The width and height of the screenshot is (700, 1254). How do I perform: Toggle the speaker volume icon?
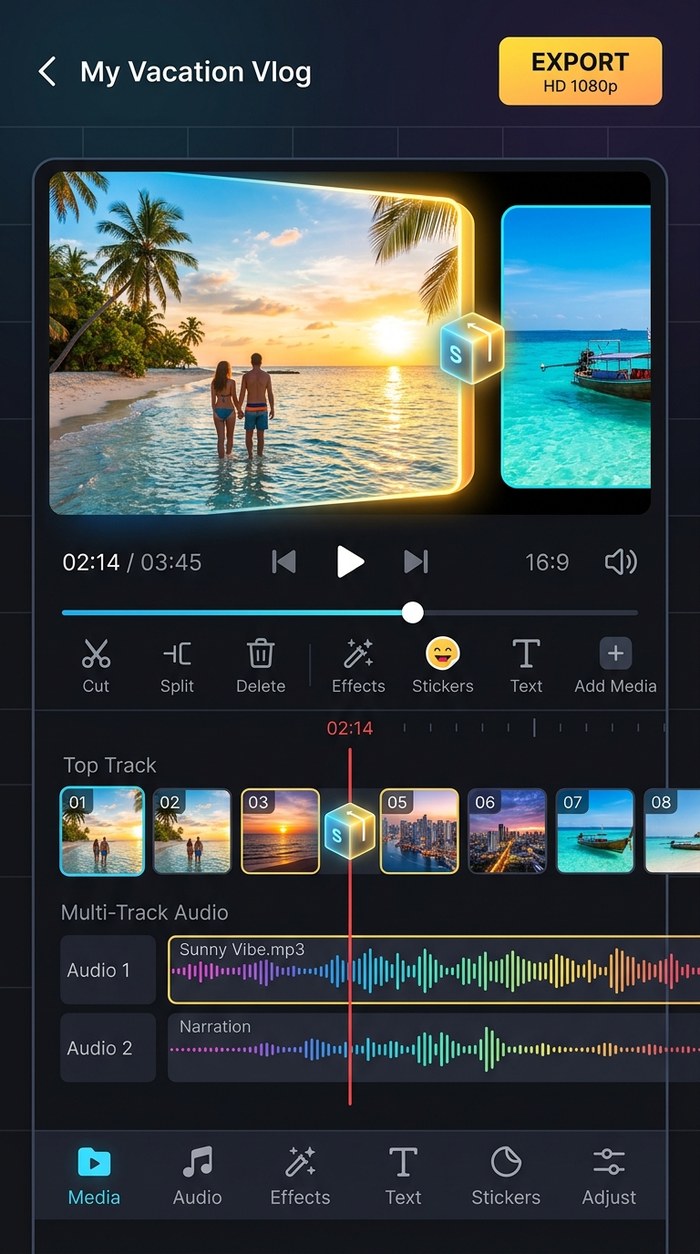621,562
